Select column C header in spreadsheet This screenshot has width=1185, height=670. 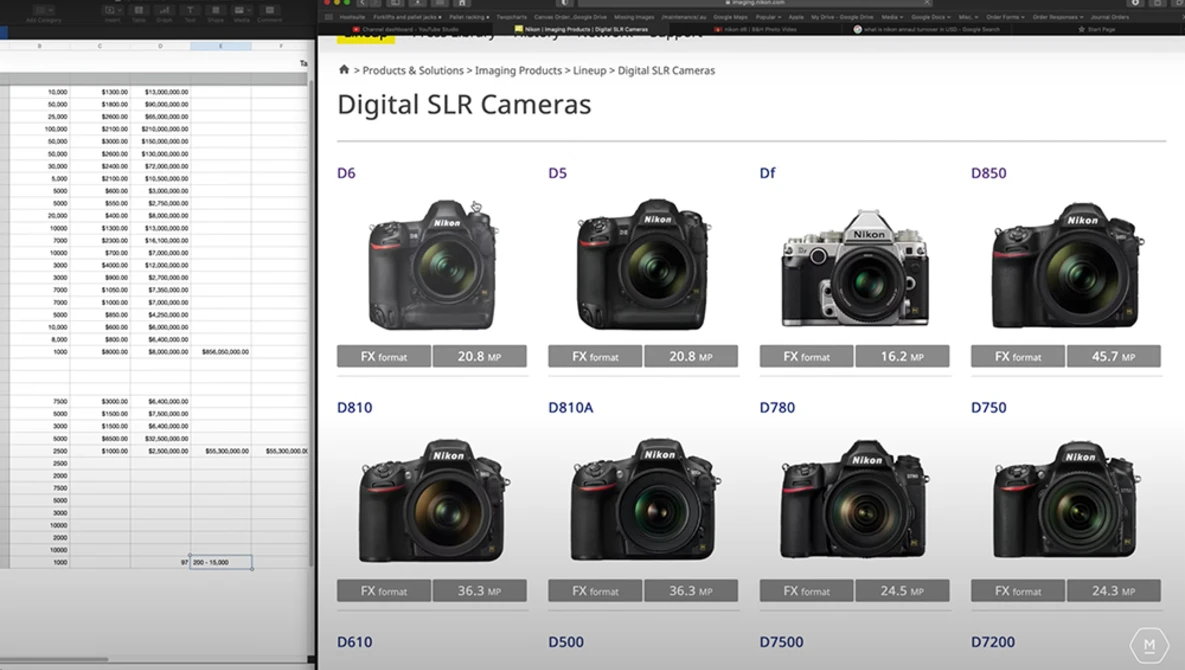(x=100, y=46)
